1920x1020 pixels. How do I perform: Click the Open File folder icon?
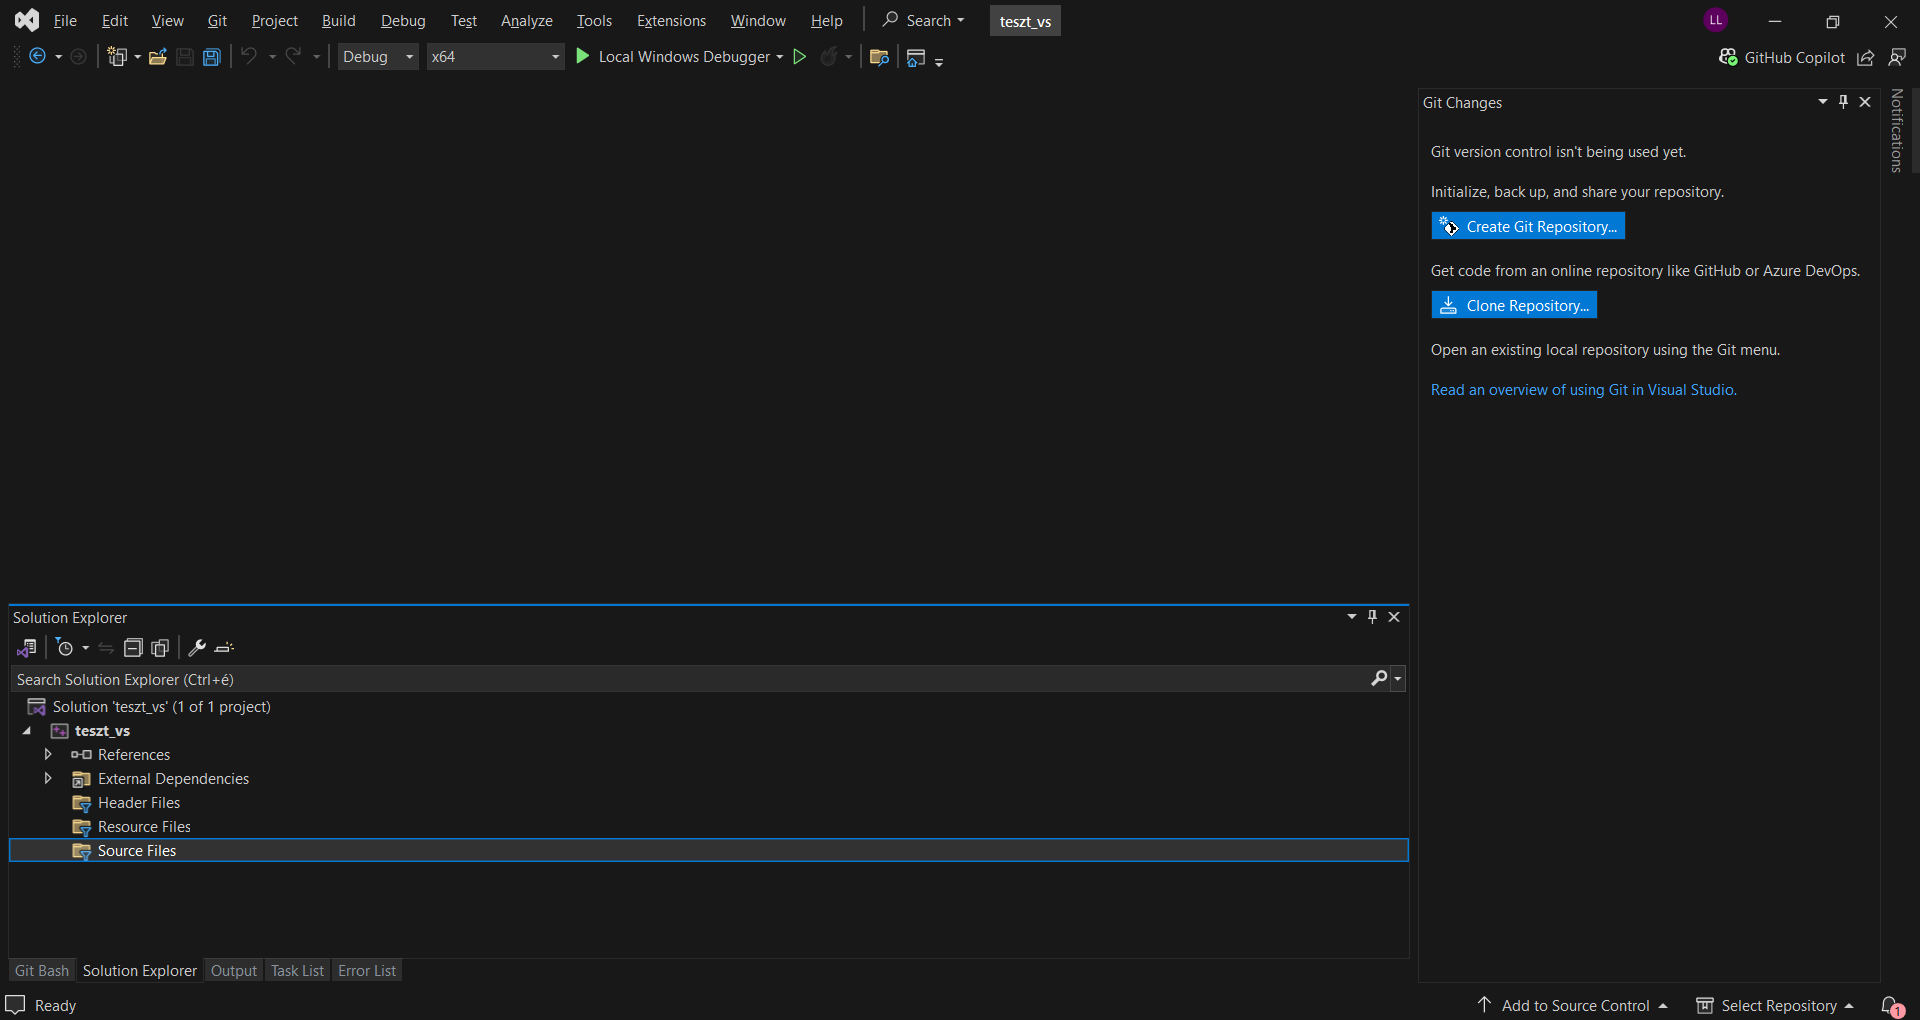[157, 57]
